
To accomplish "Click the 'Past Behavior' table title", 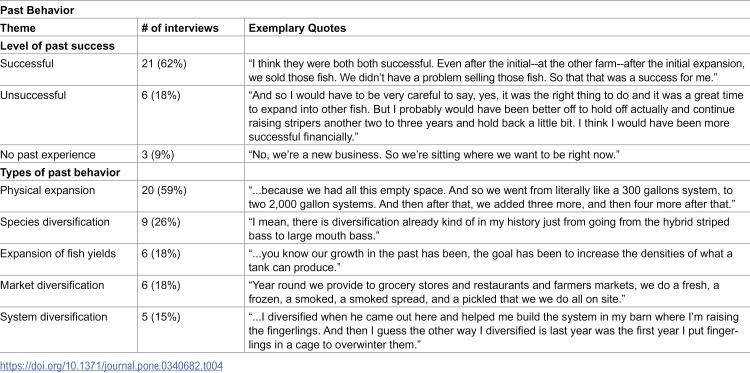I will click(x=37, y=10).
